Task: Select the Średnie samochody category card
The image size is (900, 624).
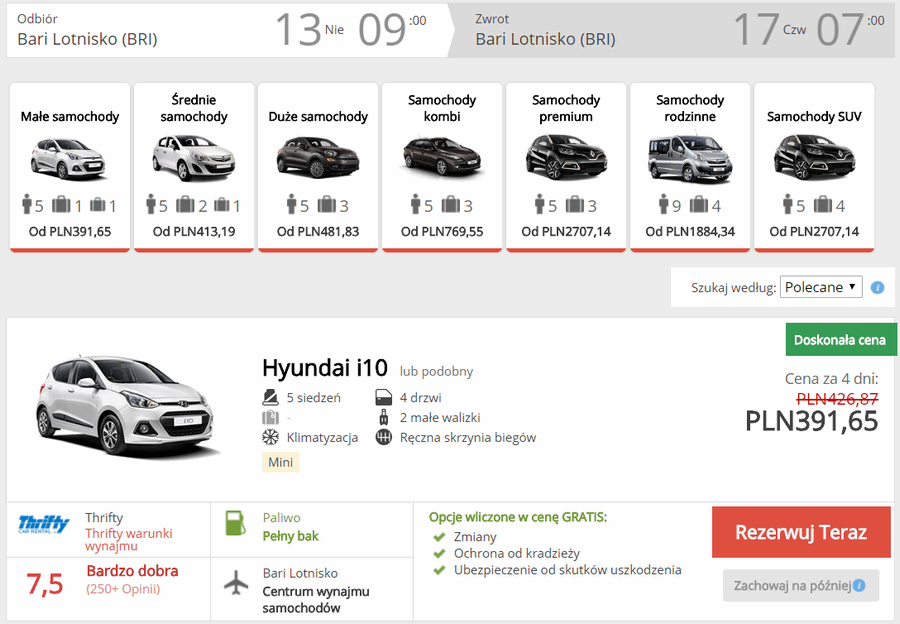Action: [x=194, y=167]
